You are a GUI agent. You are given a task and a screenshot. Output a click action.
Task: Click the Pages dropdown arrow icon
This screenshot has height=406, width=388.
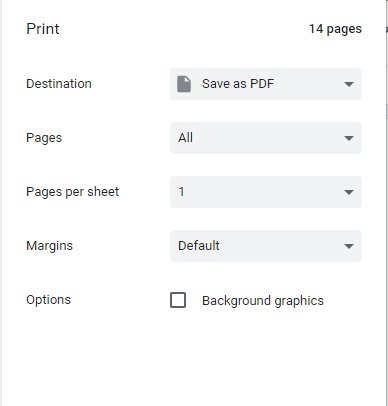pos(349,138)
